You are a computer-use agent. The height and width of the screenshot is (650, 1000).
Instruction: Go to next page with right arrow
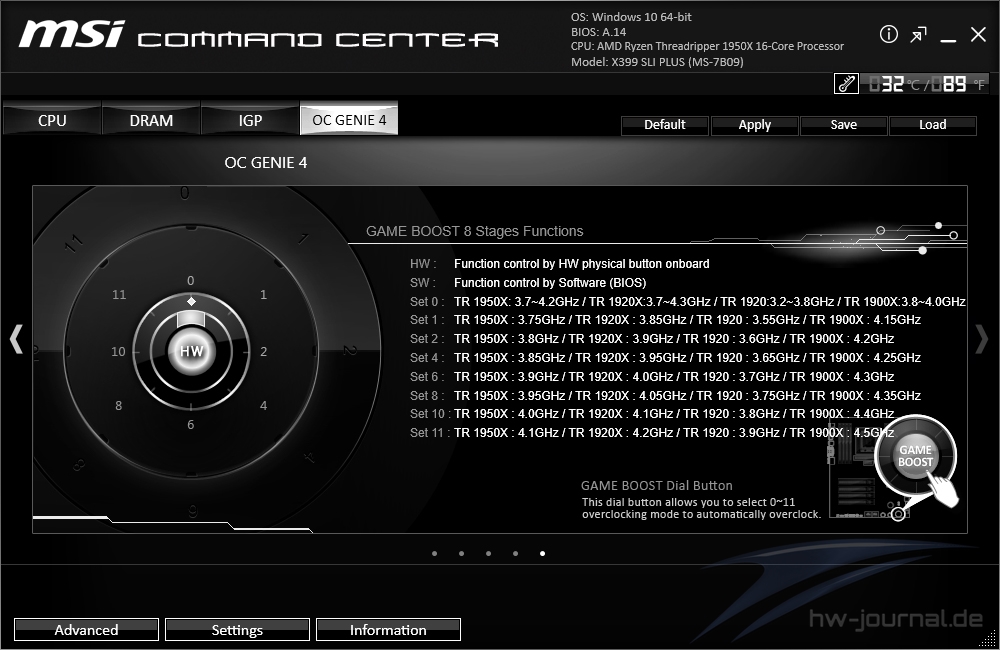pos(982,339)
